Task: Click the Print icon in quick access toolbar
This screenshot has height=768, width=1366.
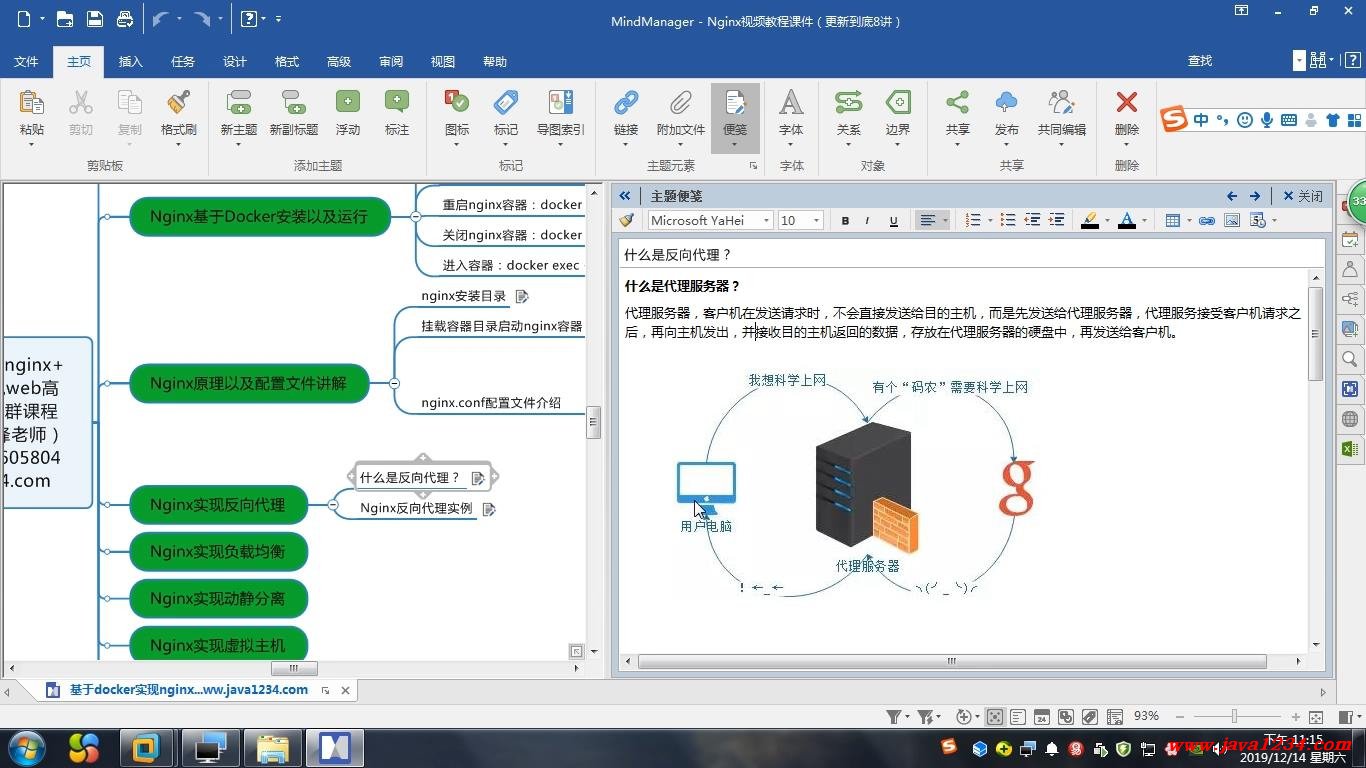Action: [x=125, y=19]
